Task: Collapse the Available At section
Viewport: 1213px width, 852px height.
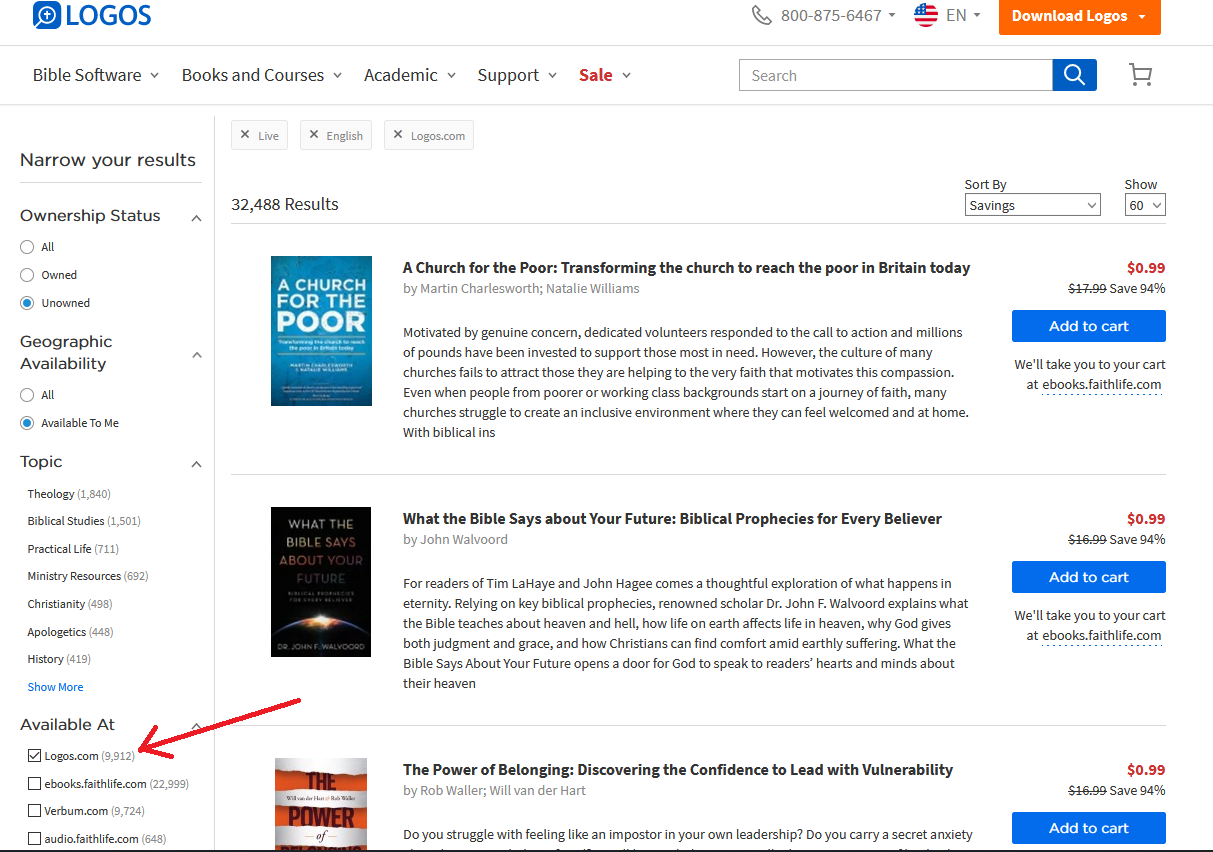Action: (196, 726)
